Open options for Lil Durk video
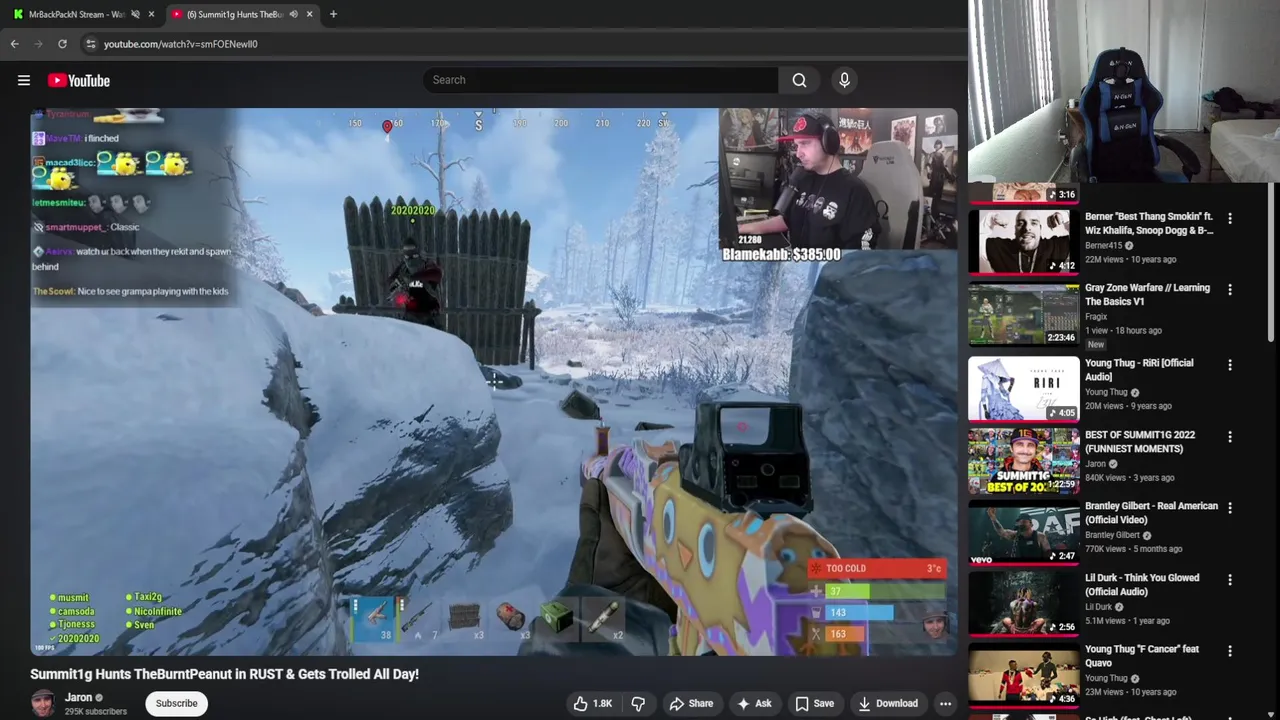 point(1230,580)
